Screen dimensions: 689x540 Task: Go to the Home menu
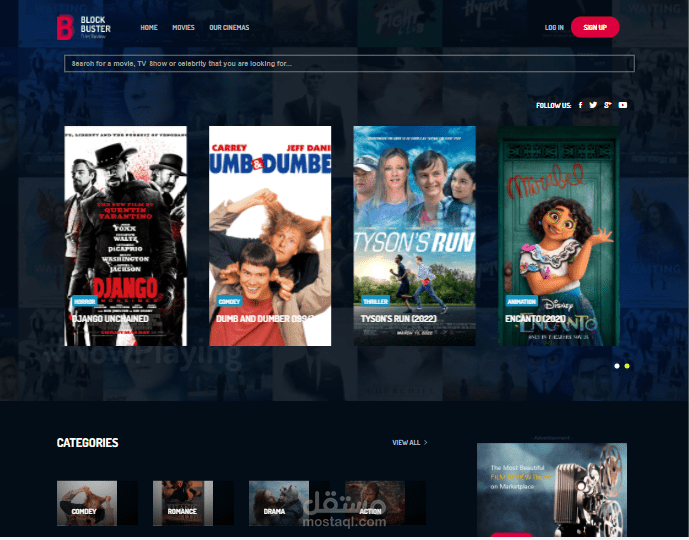(149, 27)
